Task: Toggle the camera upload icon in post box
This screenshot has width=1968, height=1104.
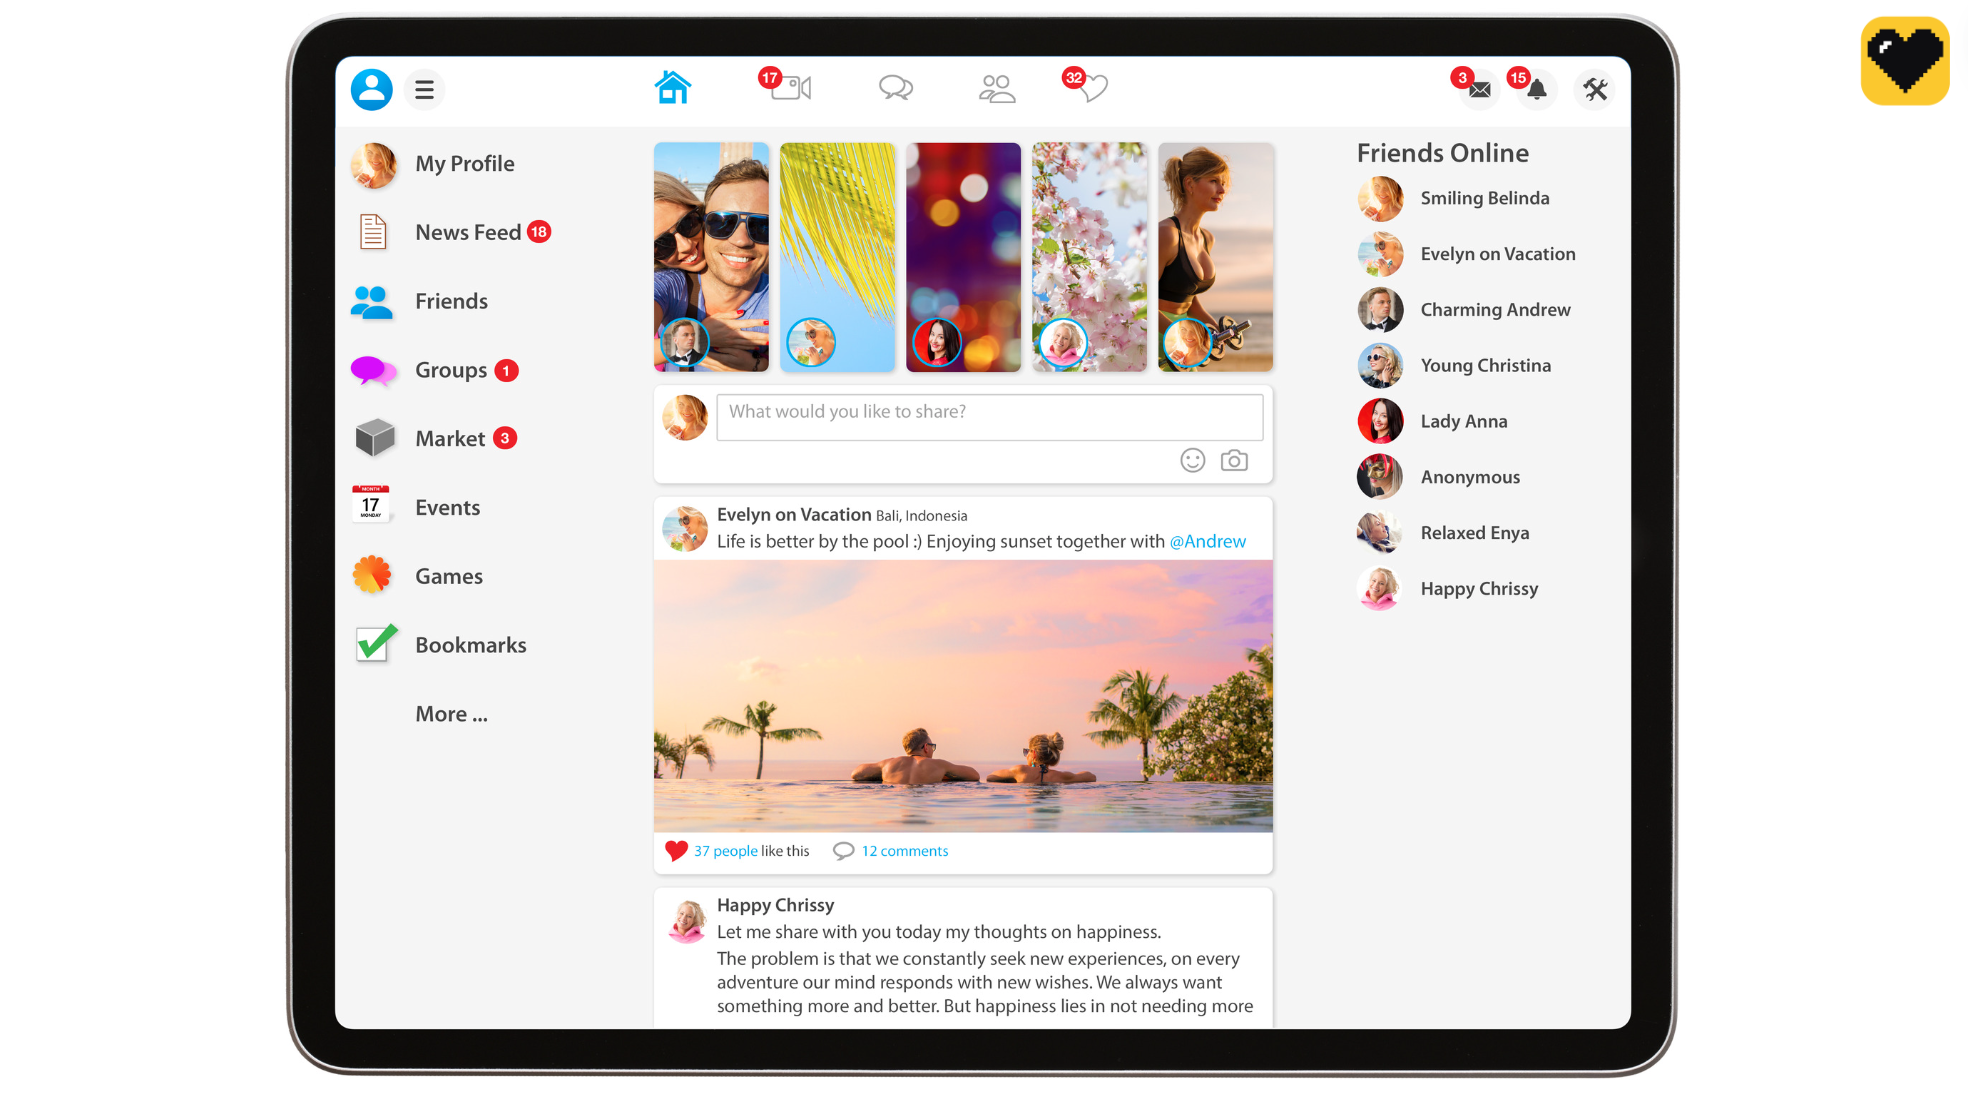Action: (x=1234, y=461)
